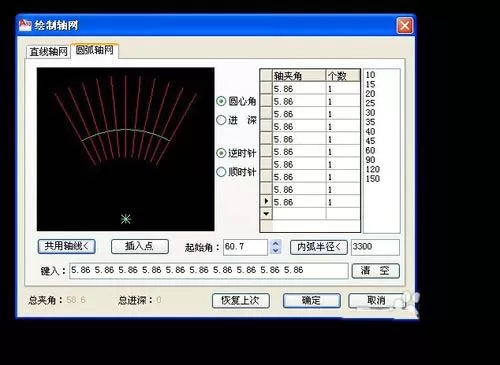Pick 150 from the angle preset list
This screenshot has width=500, height=365.
[x=373, y=179]
